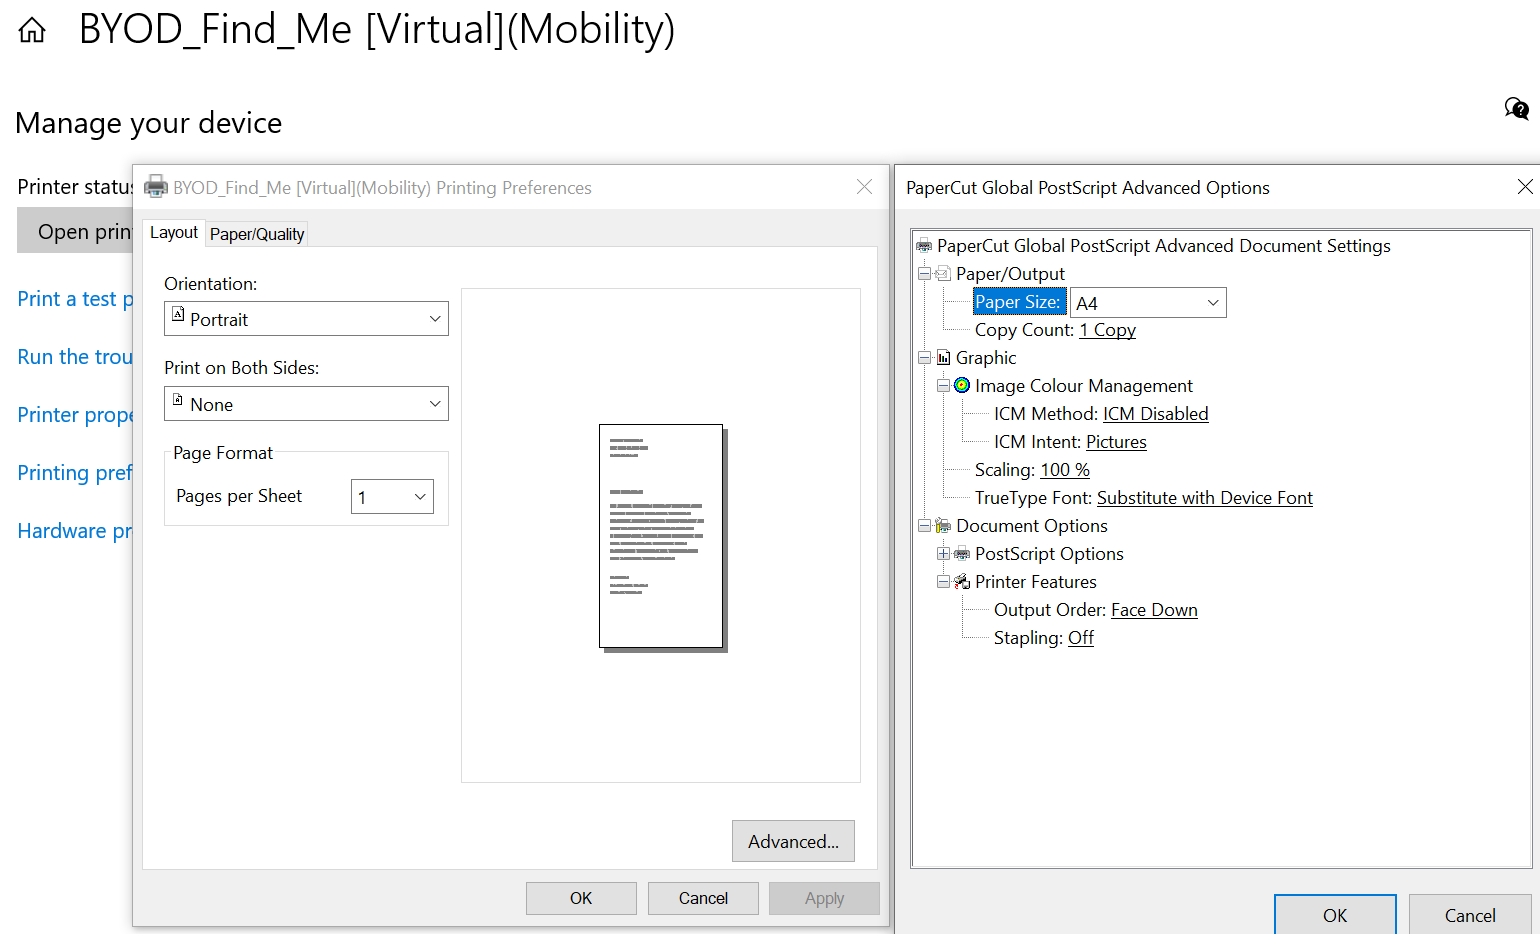Go to the Settings home icon
Screen dimensions: 1540x934
pyautogui.click(x=32, y=31)
